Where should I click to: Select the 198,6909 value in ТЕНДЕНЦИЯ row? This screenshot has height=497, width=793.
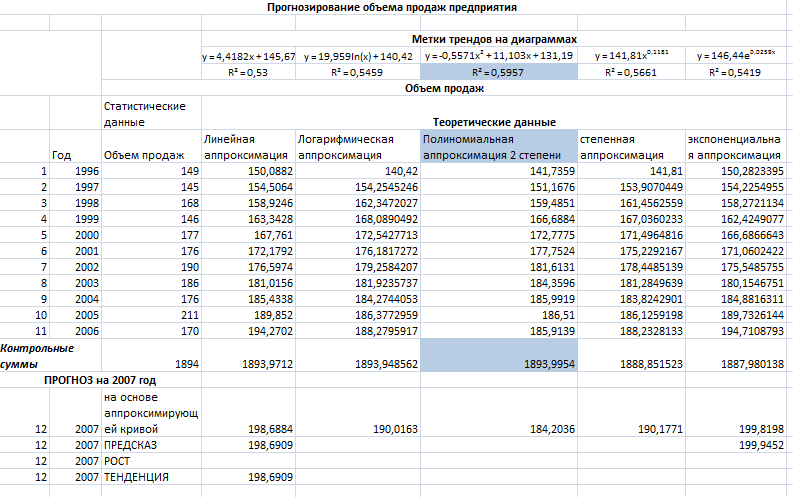[270, 477]
